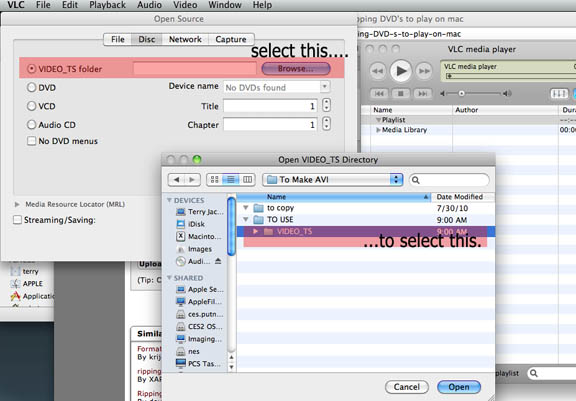Viewport: 576px width, 401px height.
Task: Switch to the File tab
Action: [x=118, y=39]
